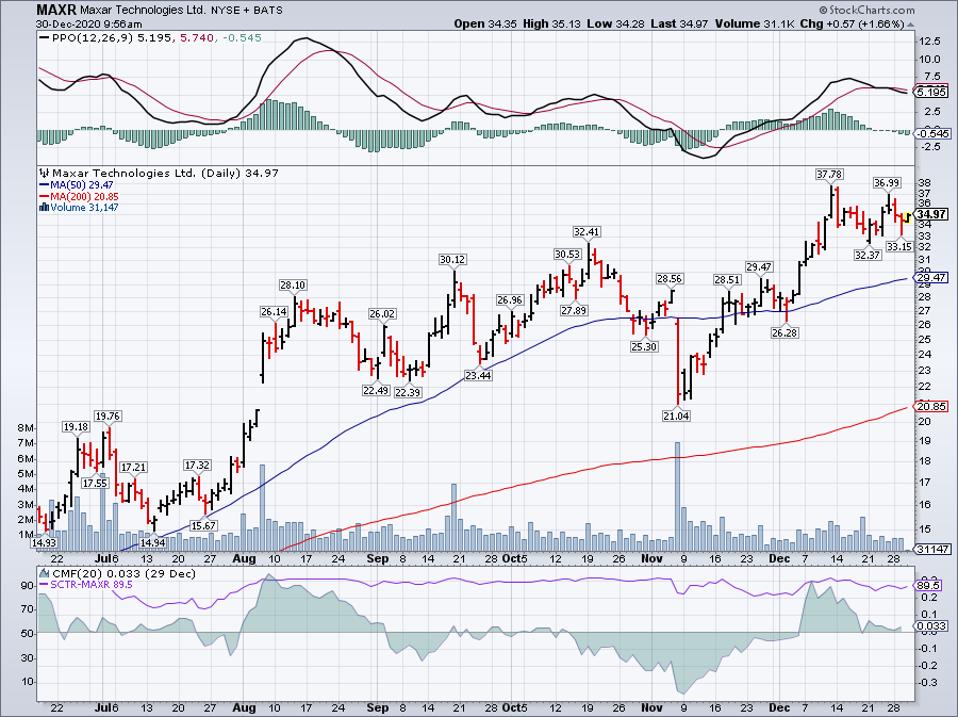Click the 22.49 price low label

(x=375, y=390)
